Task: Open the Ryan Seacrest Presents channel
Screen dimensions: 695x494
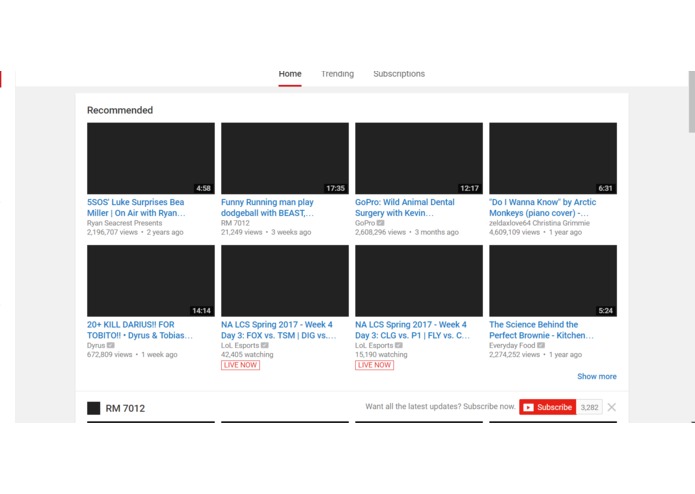Action: [x=125, y=223]
